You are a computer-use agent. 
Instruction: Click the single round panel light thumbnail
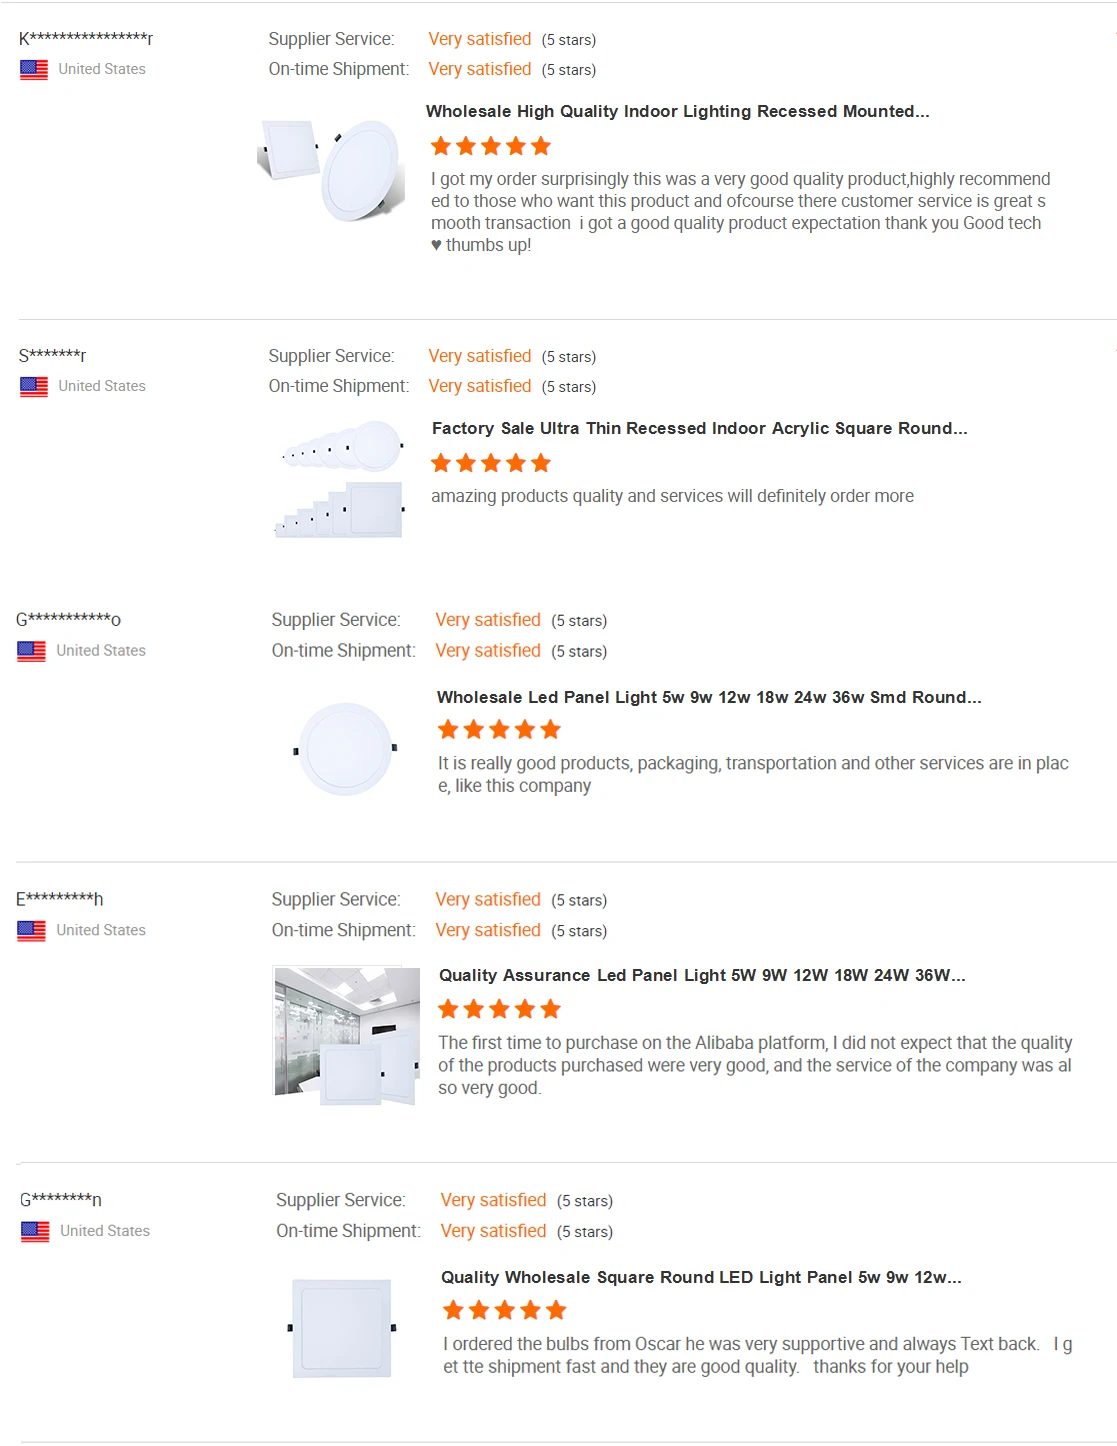(346, 749)
